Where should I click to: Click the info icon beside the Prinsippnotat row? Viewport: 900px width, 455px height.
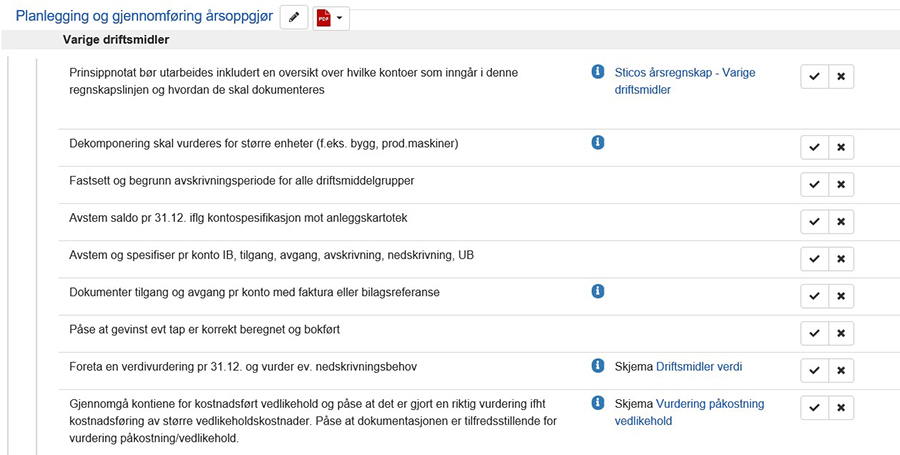click(x=598, y=72)
